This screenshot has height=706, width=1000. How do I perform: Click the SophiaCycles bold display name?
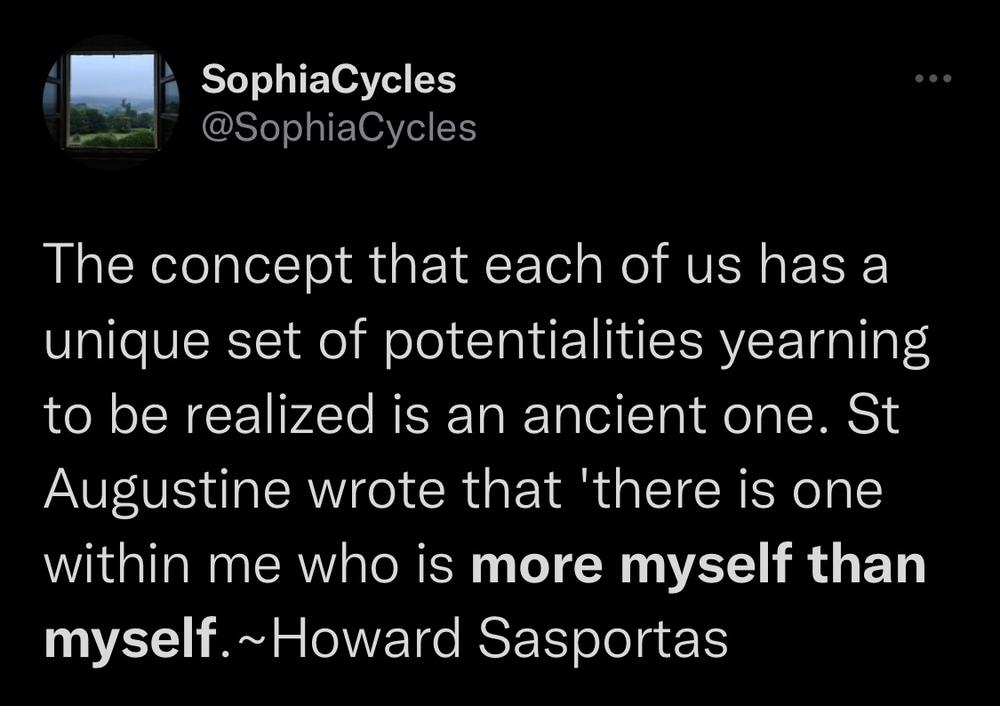[x=328, y=80]
